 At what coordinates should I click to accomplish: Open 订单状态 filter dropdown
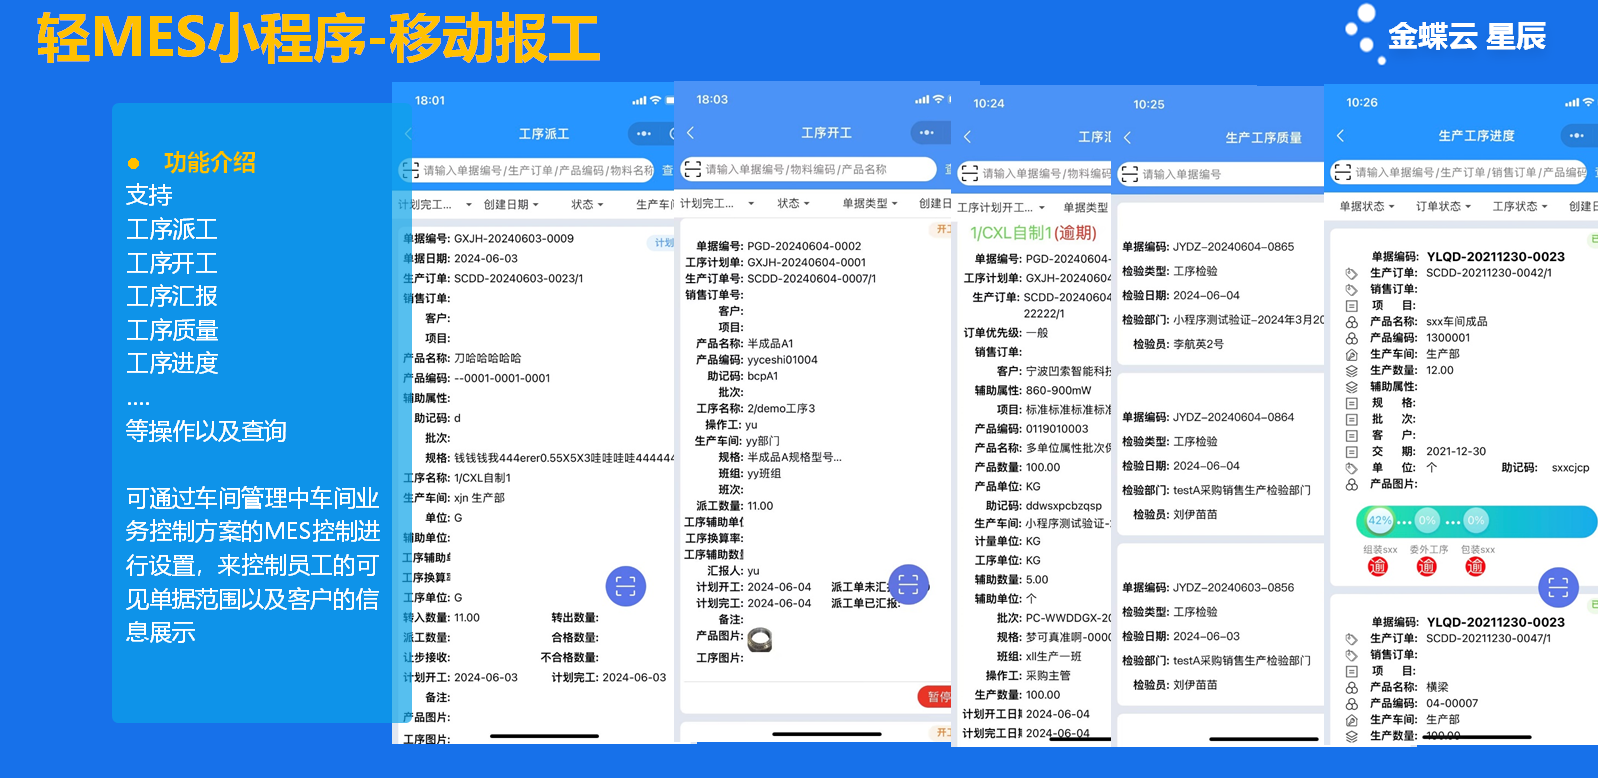click(x=1444, y=206)
